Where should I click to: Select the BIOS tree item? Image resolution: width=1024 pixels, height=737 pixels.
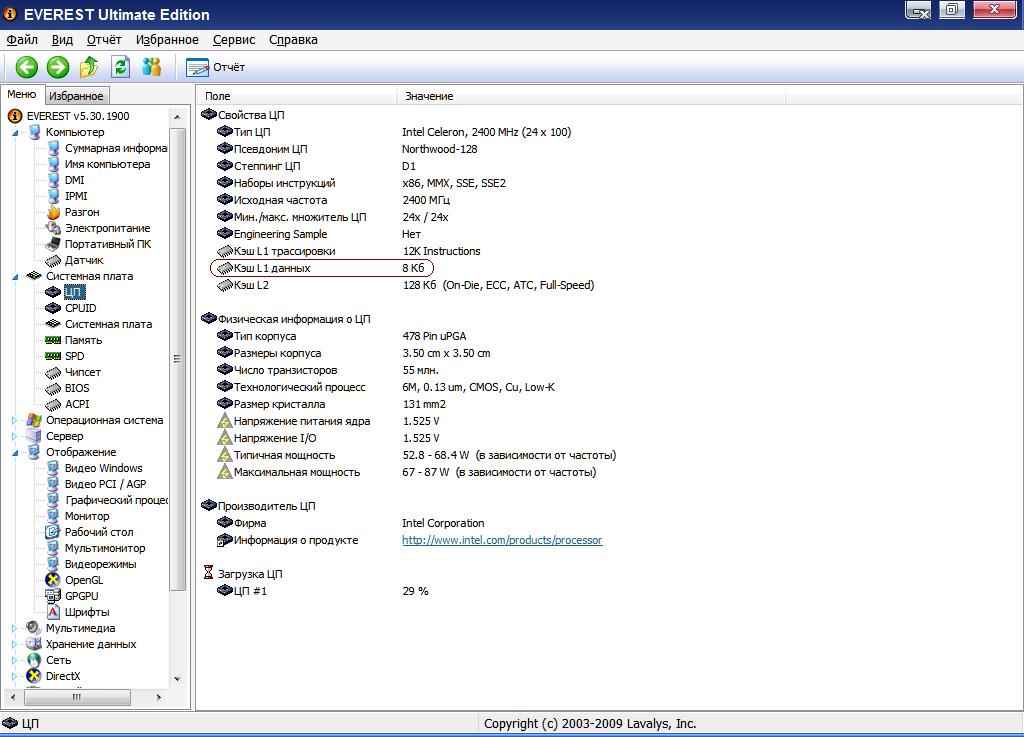click(x=77, y=388)
